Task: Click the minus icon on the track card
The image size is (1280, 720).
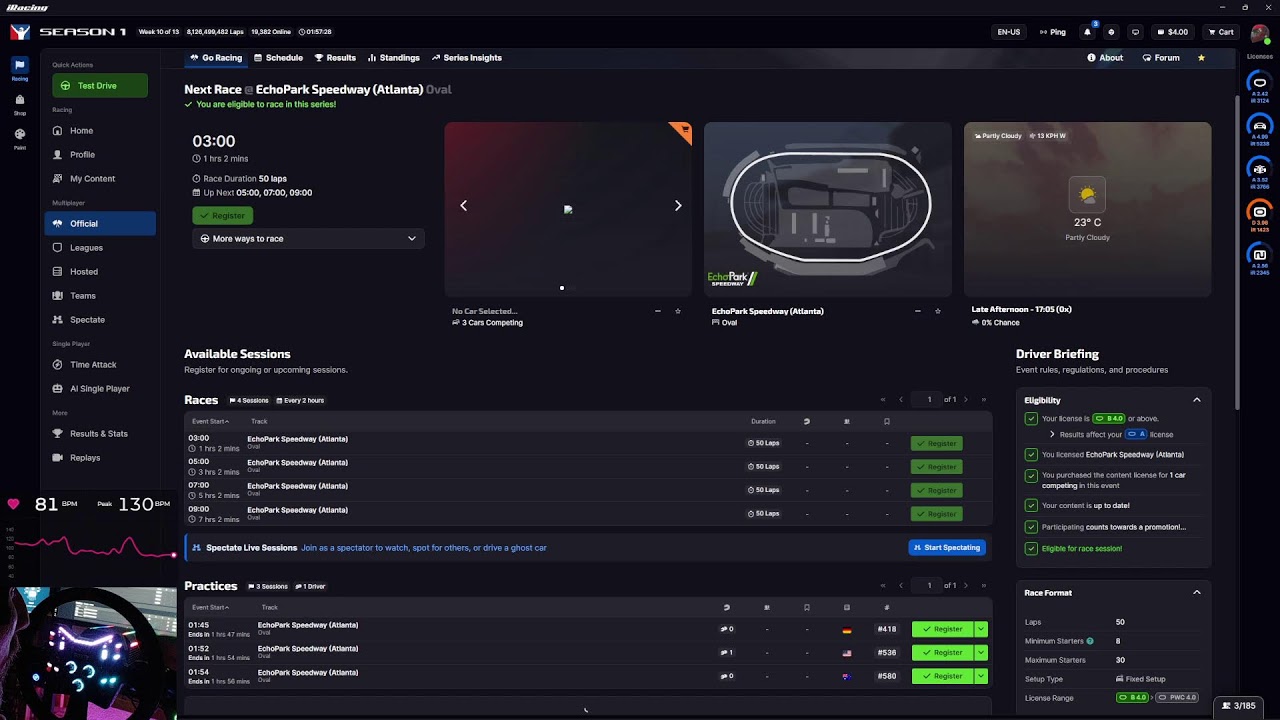Action: [917, 311]
